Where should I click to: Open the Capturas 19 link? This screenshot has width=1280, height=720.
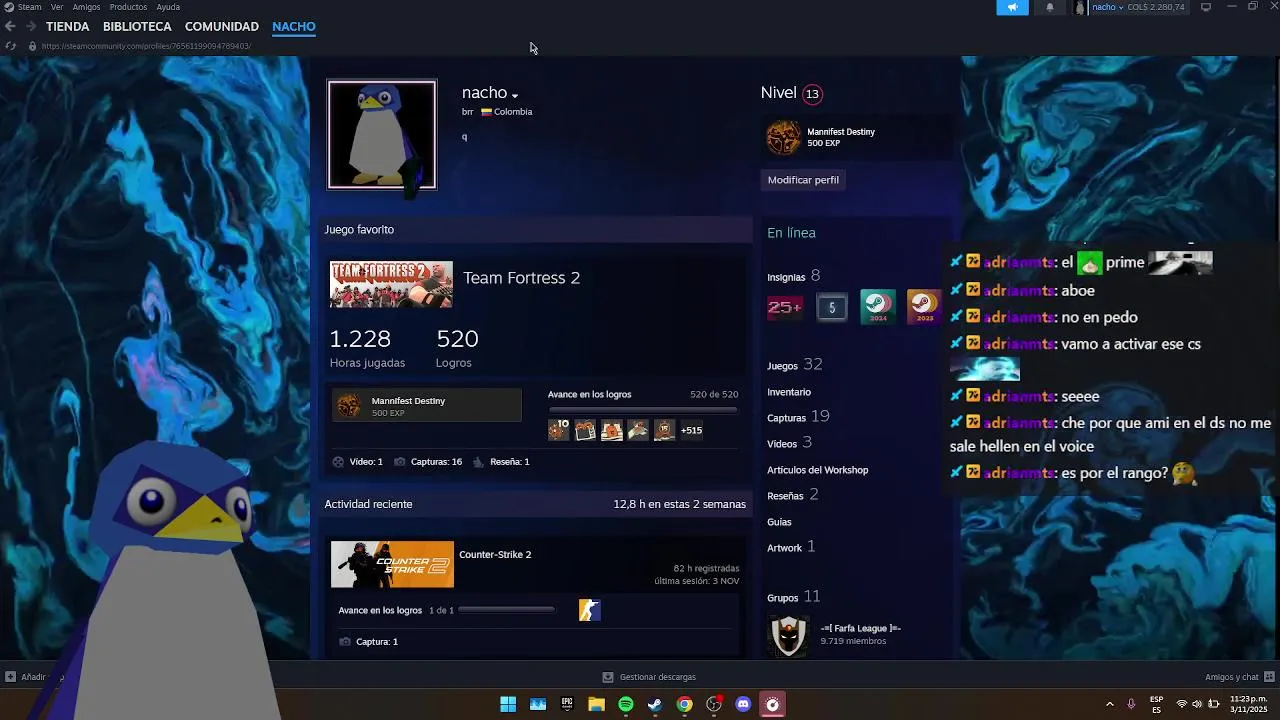coord(798,417)
